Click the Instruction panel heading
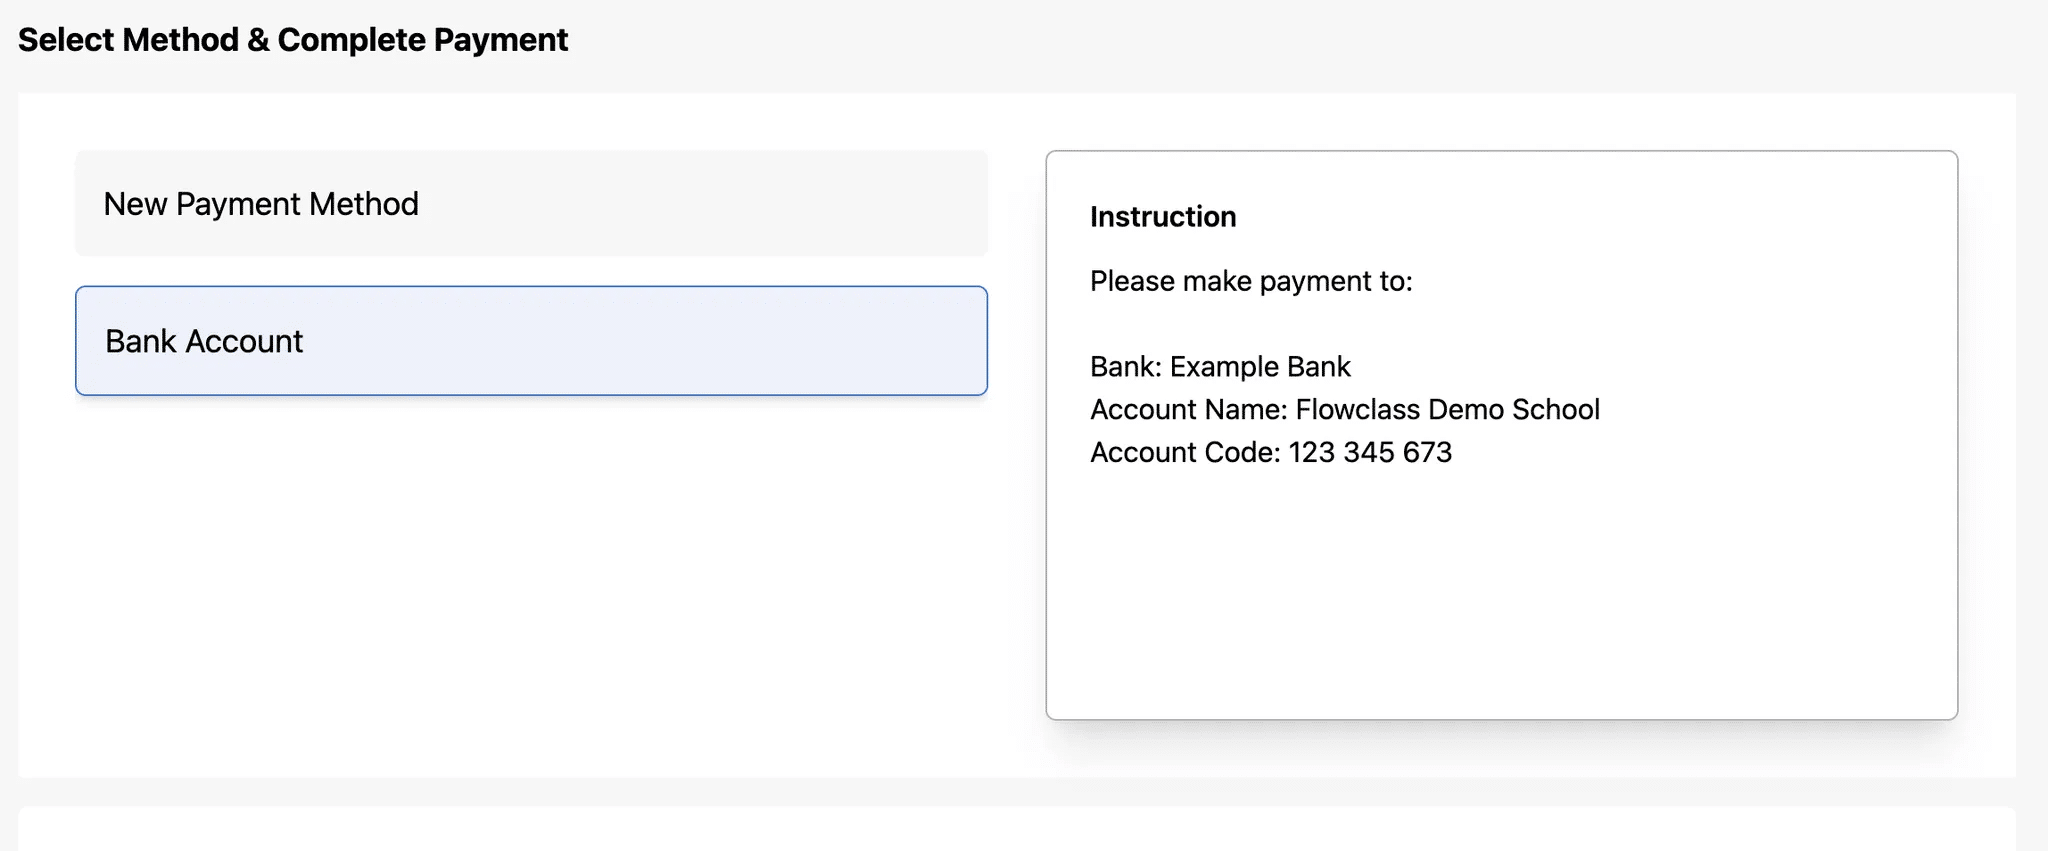Image resolution: width=2048 pixels, height=851 pixels. [x=1163, y=216]
